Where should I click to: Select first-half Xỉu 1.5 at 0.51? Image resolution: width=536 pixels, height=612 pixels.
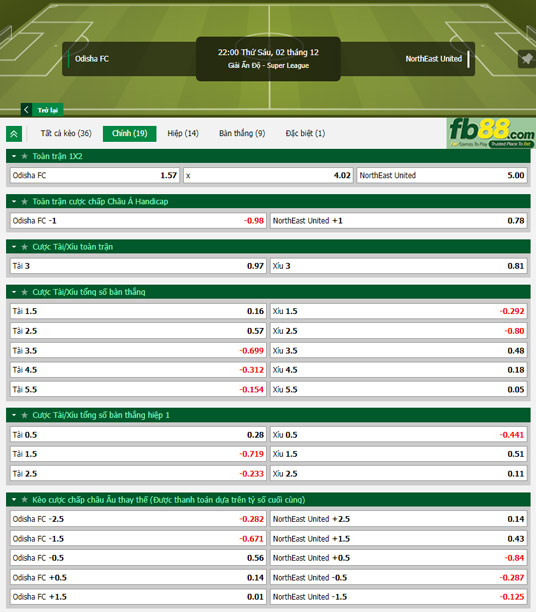(399, 454)
